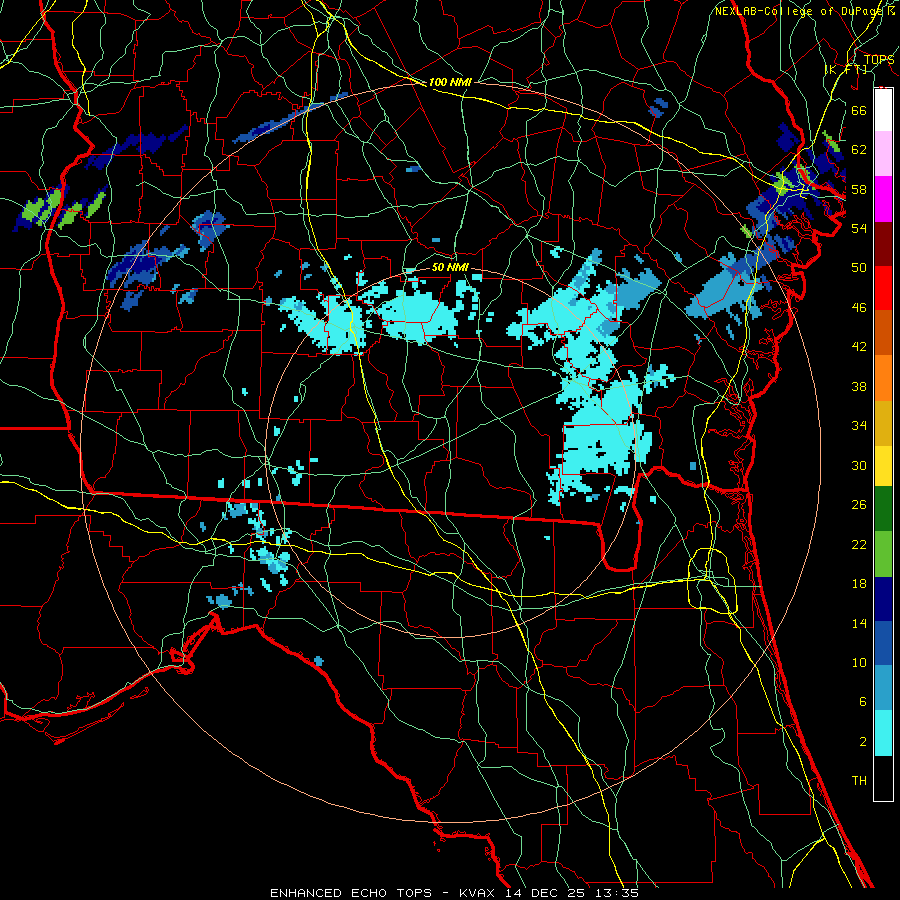Viewport: 900px width, 900px height.
Task: Select the bright red legend swatch
Action: tap(883, 288)
